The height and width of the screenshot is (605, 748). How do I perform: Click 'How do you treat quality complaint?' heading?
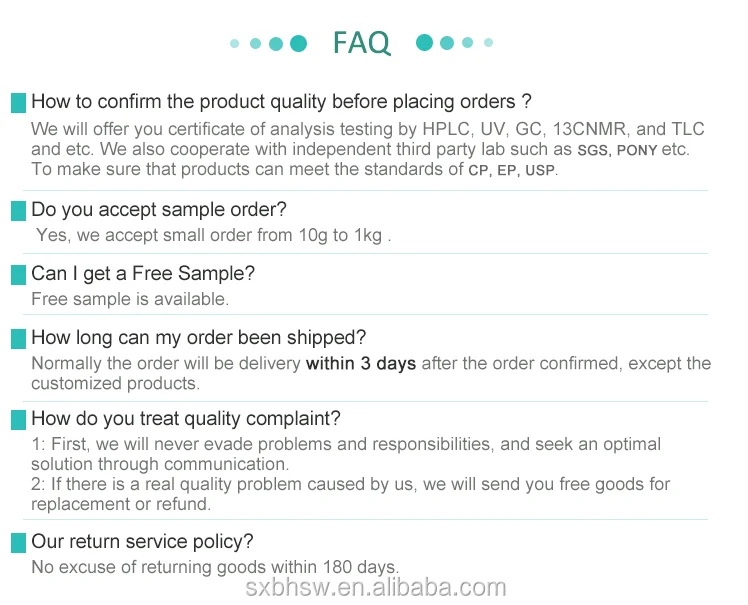point(186,419)
